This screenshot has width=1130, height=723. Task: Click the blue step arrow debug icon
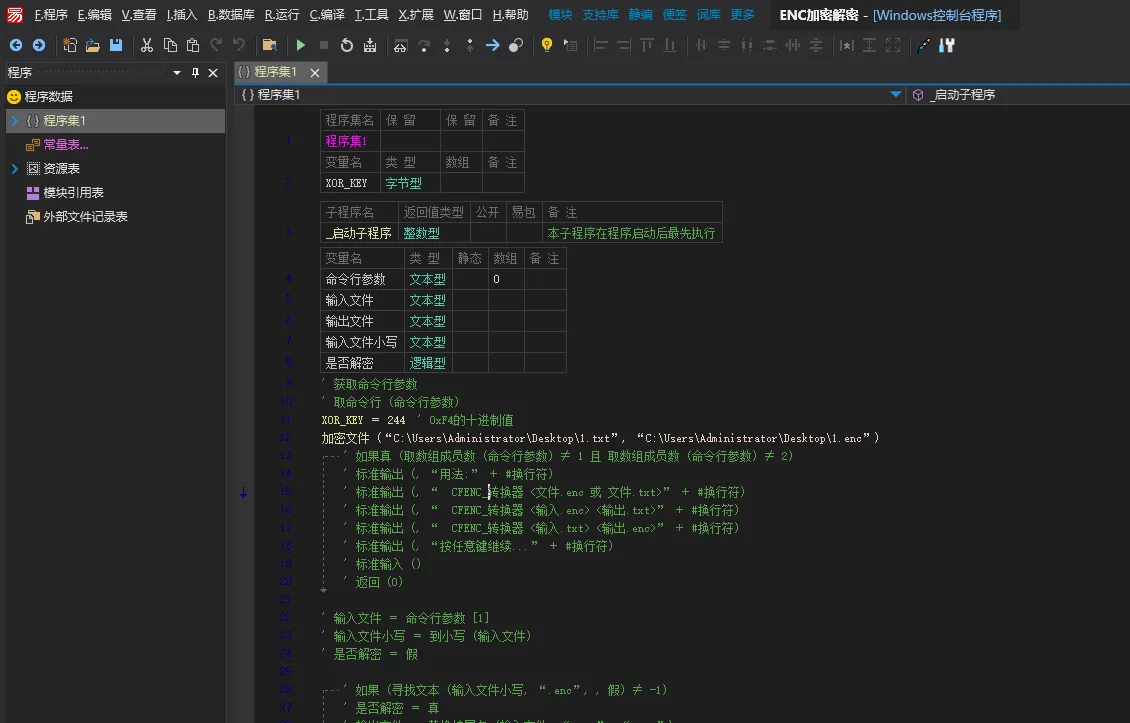pyautogui.click(x=492, y=45)
